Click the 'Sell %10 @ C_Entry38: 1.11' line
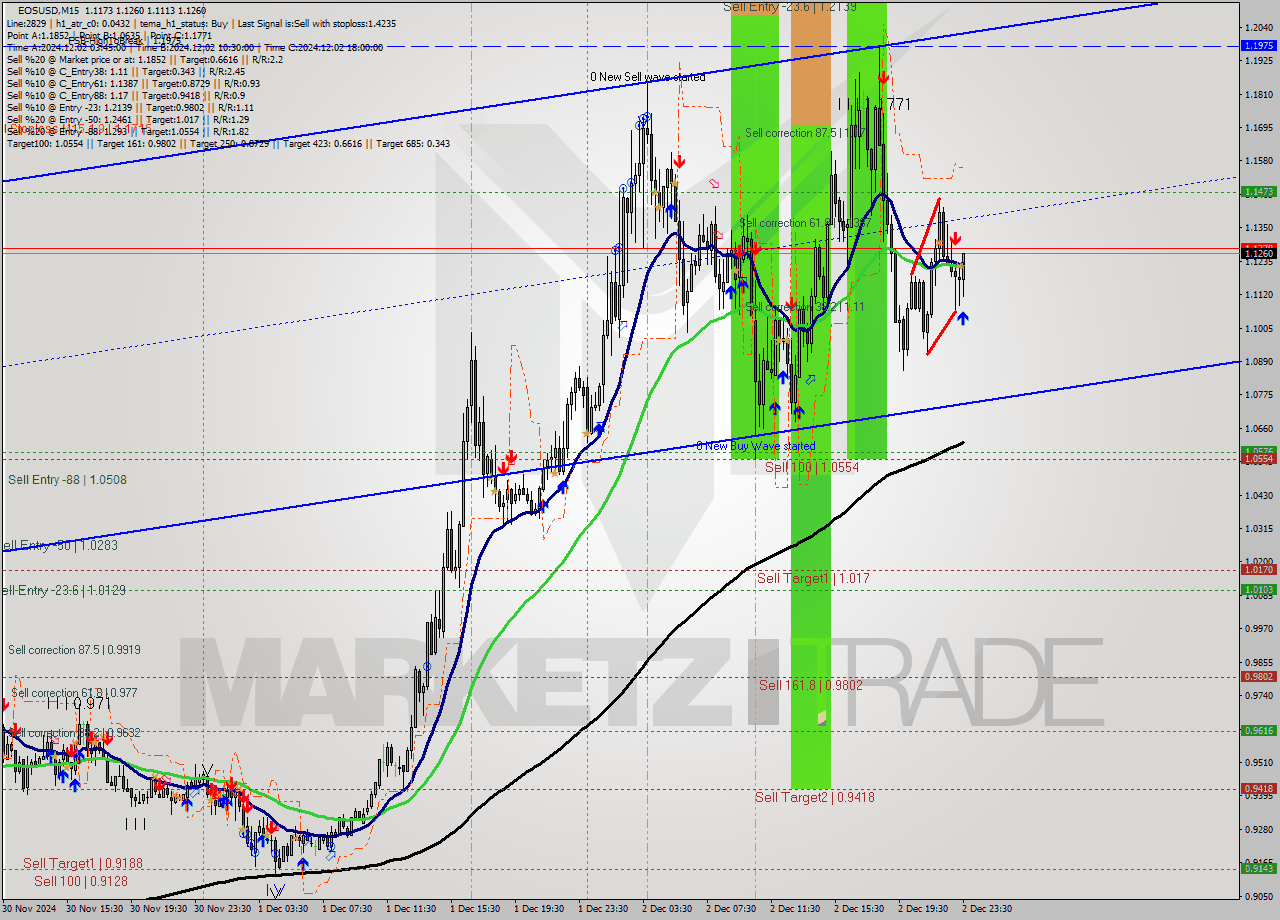Viewport: 1280px width, 920px height. [126, 71]
